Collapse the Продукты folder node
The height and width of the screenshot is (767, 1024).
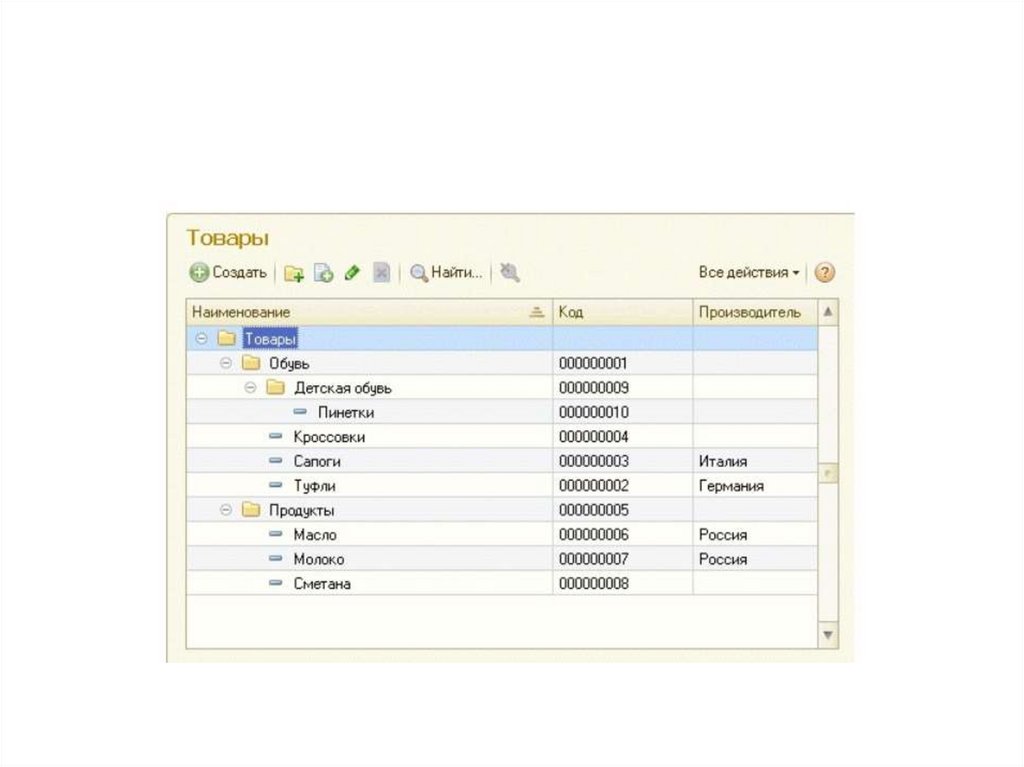226,511
